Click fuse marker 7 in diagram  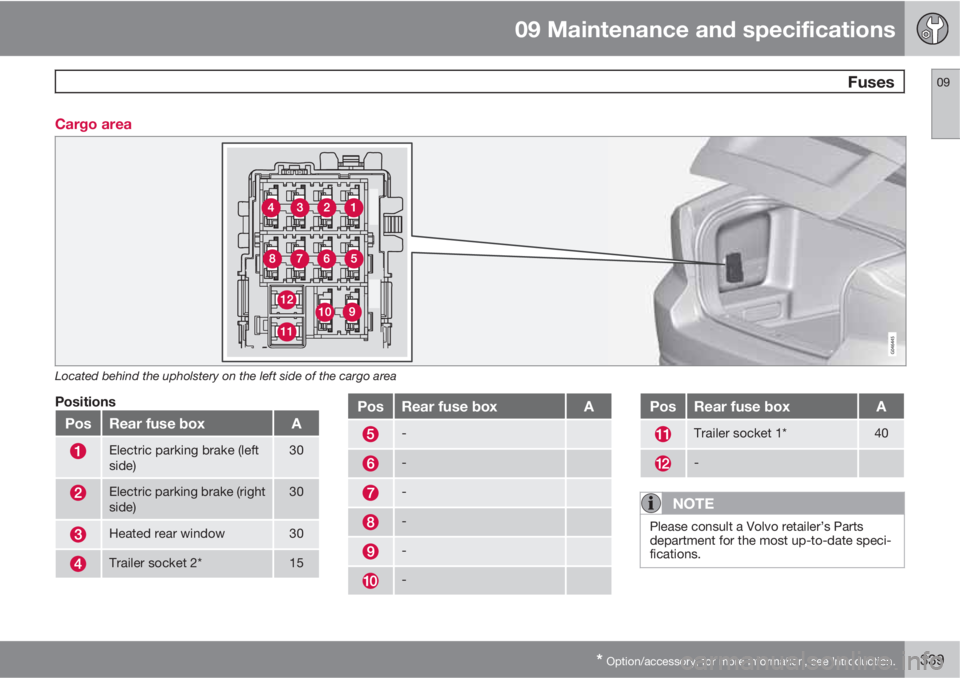coord(299,258)
